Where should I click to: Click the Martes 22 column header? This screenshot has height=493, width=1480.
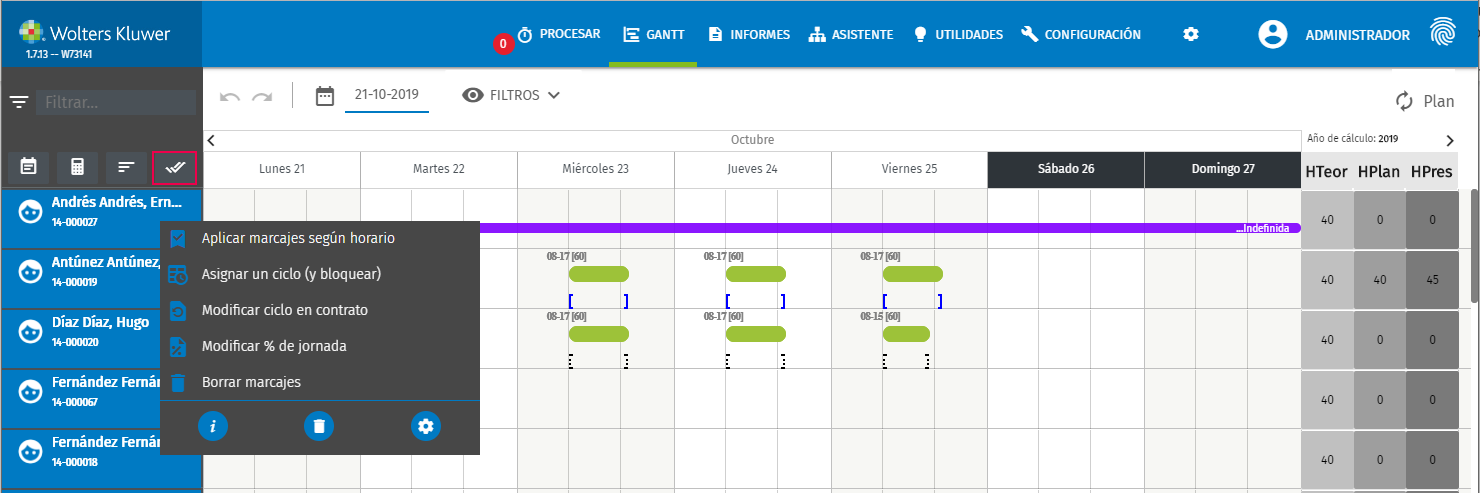click(438, 169)
